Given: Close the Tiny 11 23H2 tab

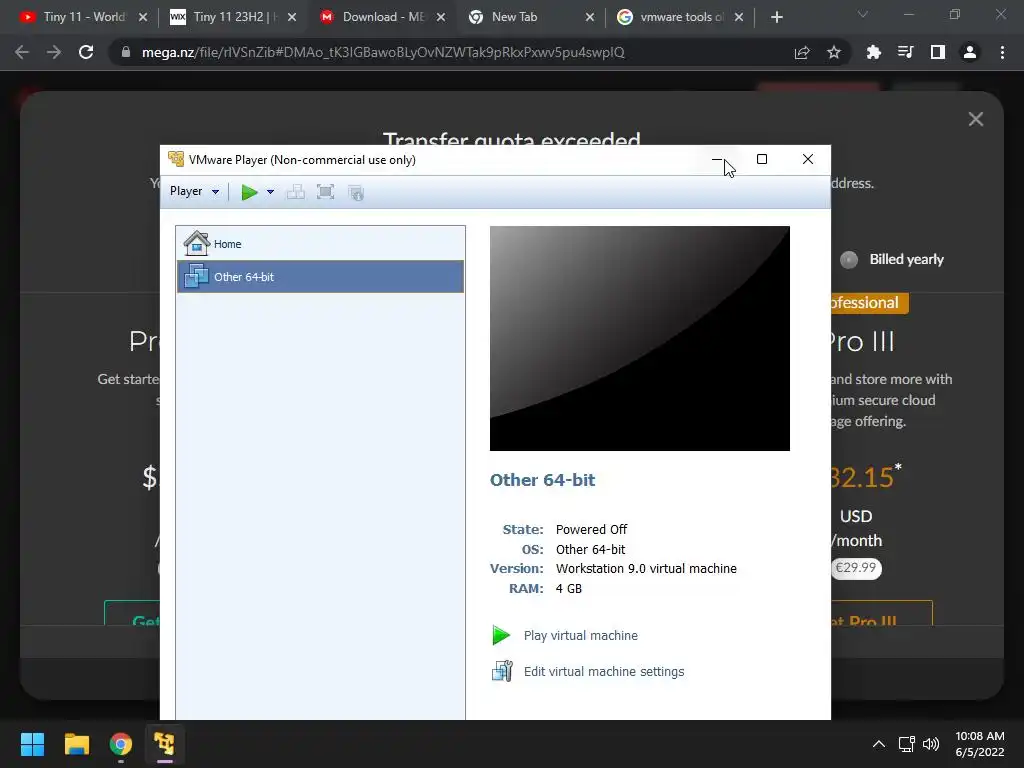Looking at the screenshot, I should [x=292, y=17].
